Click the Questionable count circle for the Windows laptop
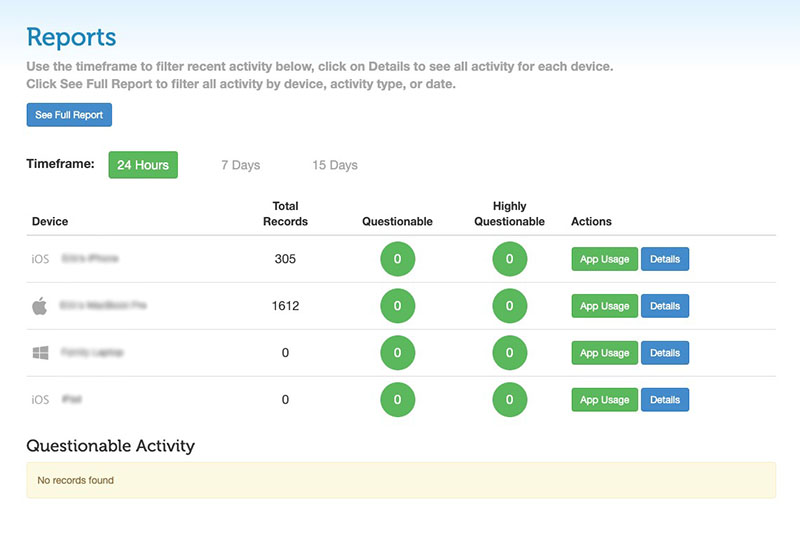 point(397,353)
